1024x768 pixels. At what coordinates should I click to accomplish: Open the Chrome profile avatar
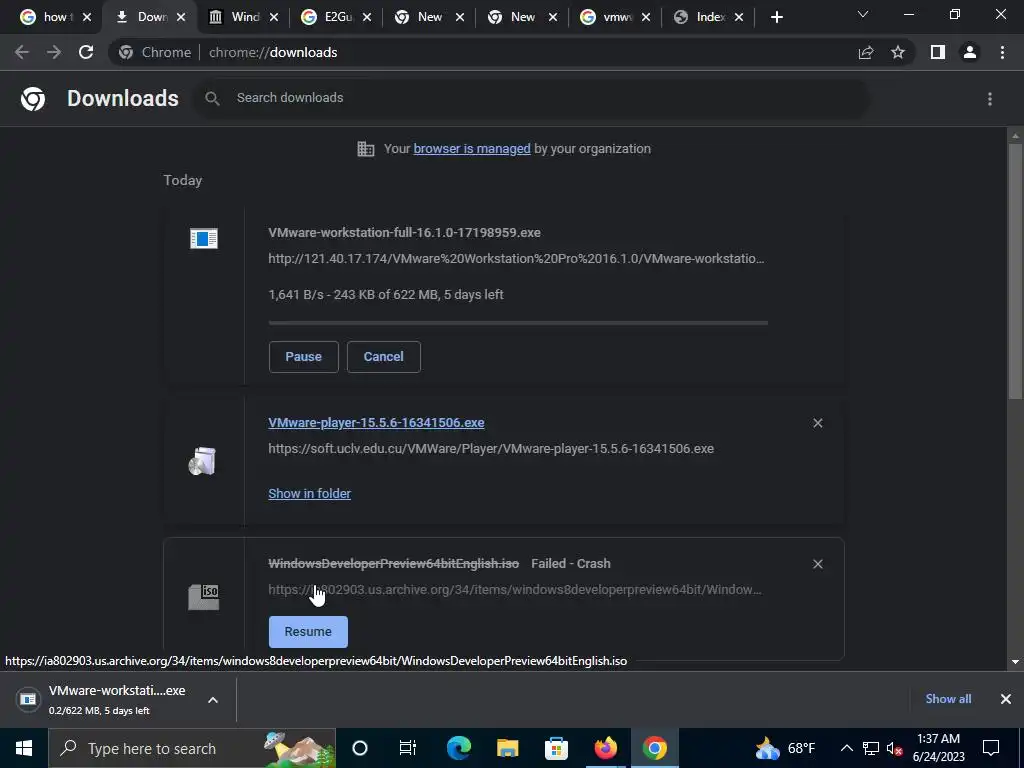tap(970, 52)
